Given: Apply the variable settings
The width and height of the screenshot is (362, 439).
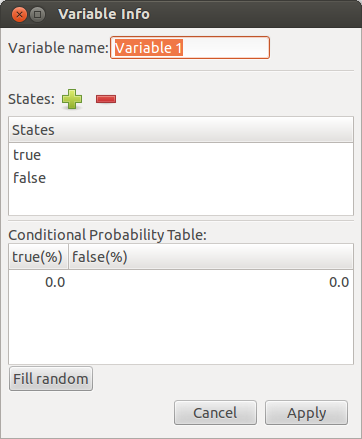Looking at the screenshot, I should tap(306, 413).
